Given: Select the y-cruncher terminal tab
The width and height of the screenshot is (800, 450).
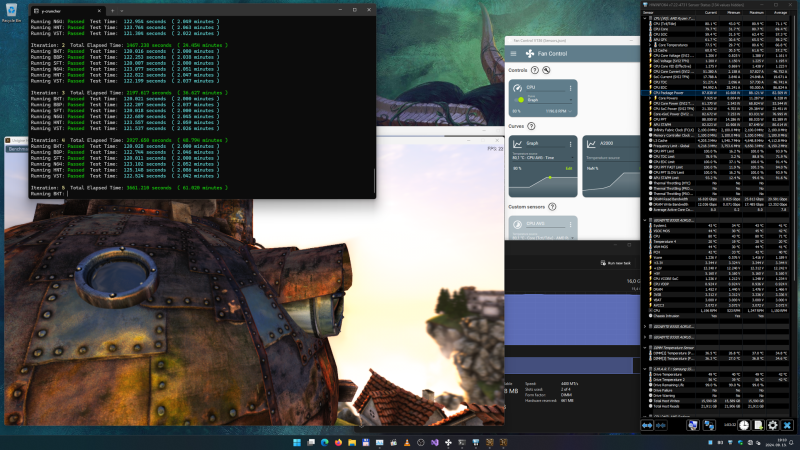Looking at the screenshot, I should click(x=68, y=10).
